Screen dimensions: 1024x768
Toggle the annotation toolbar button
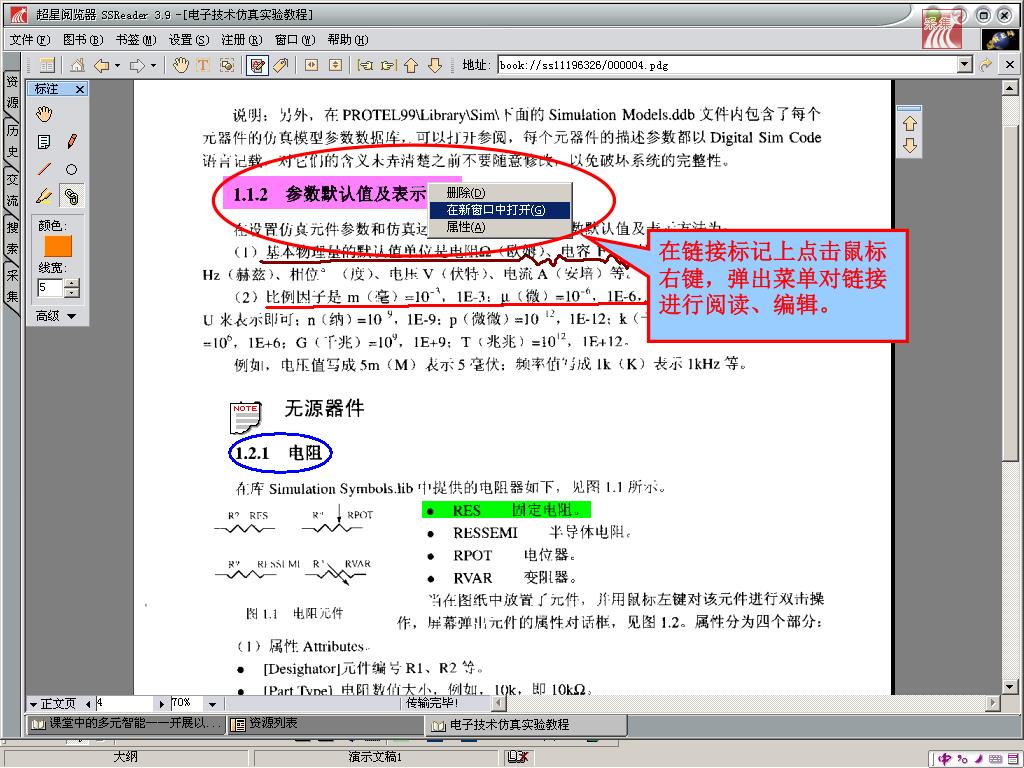point(257,65)
